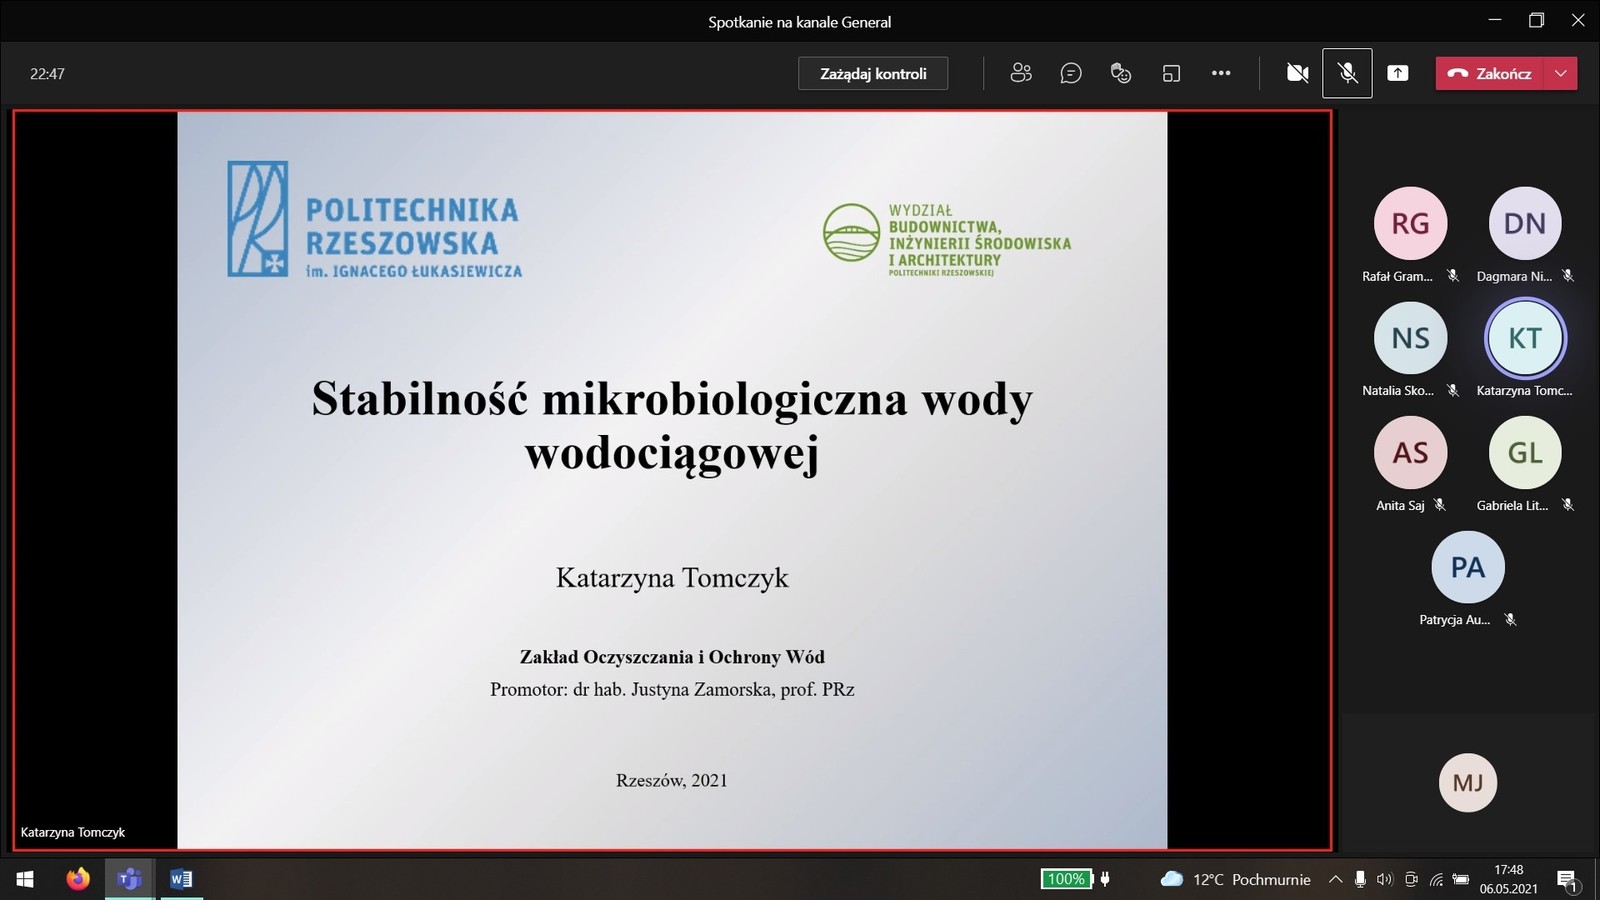Expand the dropdown arrow beside Zakończ
Viewport: 1600px width, 900px height.
click(x=1561, y=73)
